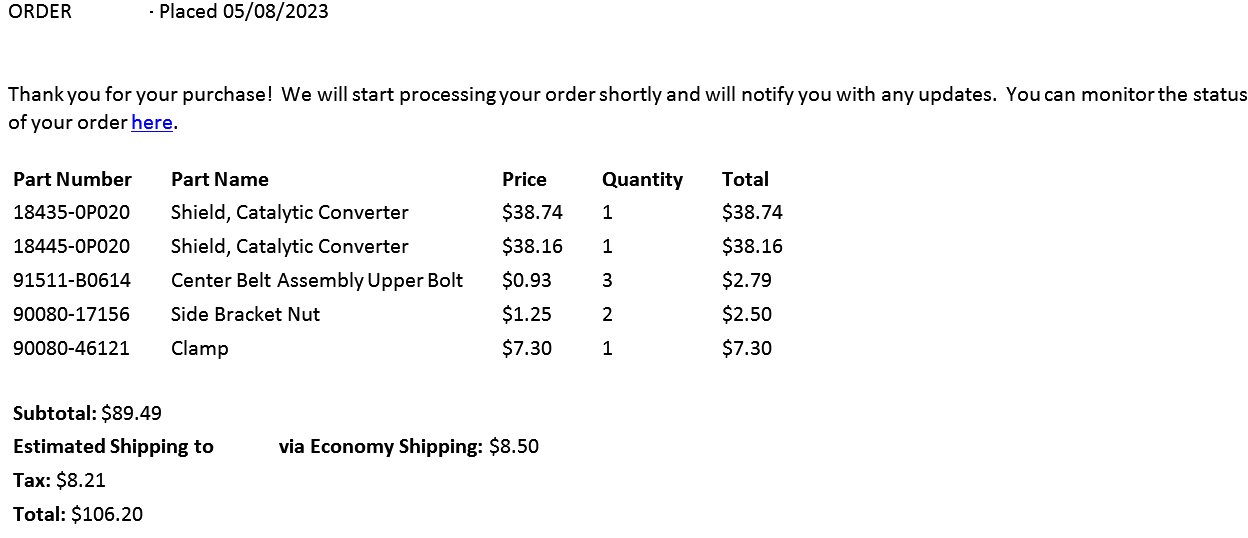The height and width of the screenshot is (538, 1248).
Task: Click the Part Name column header
Action: pos(220,179)
